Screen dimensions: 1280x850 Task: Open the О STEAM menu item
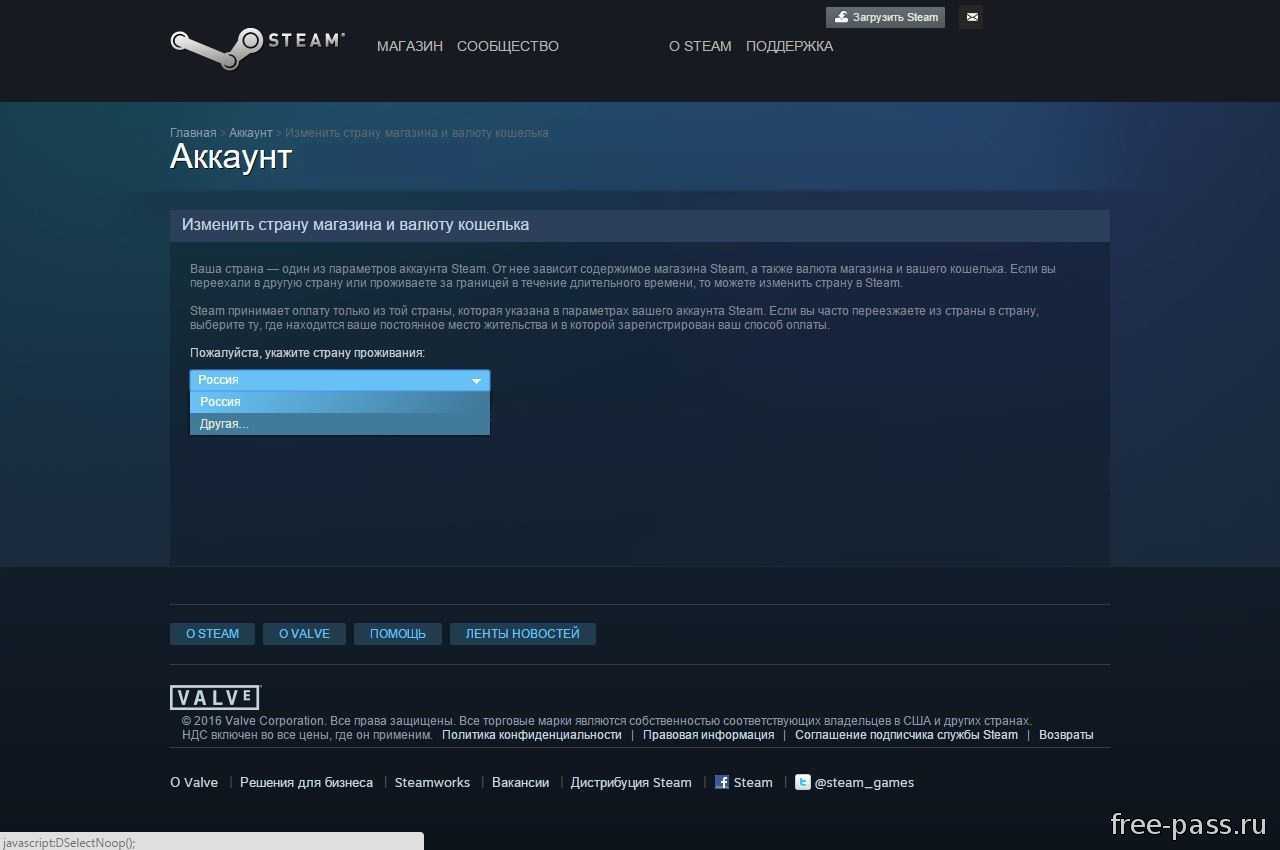click(700, 46)
